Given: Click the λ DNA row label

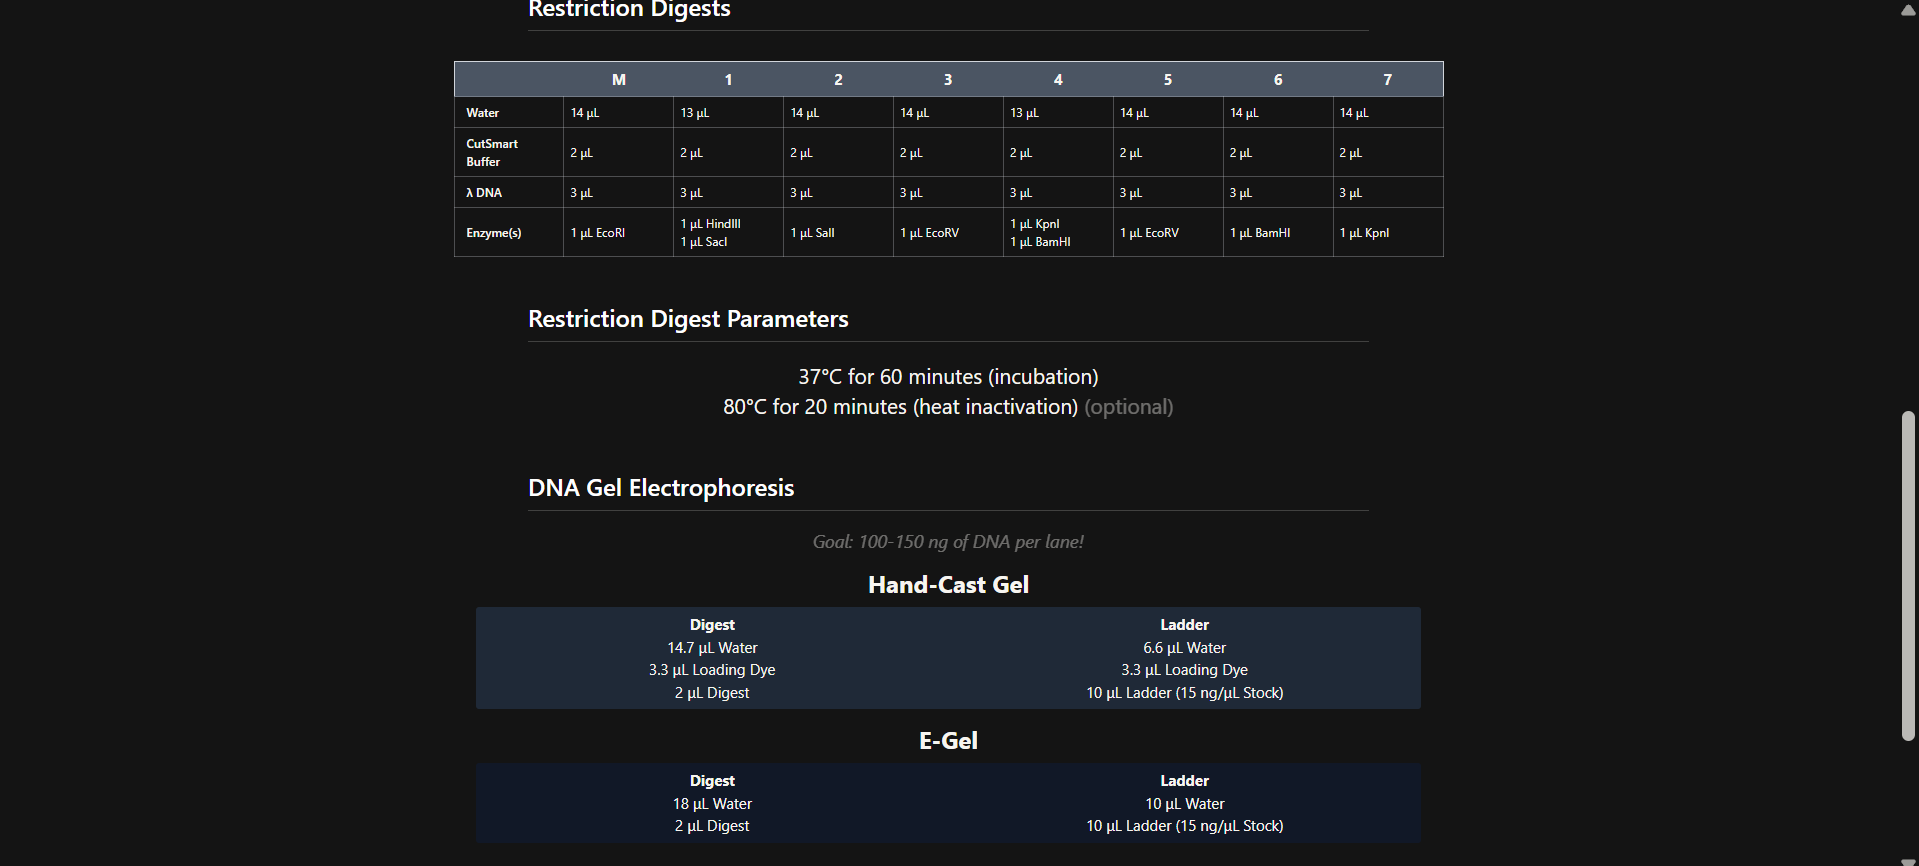Looking at the screenshot, I should pyautogui.click(x=484, y=193).
